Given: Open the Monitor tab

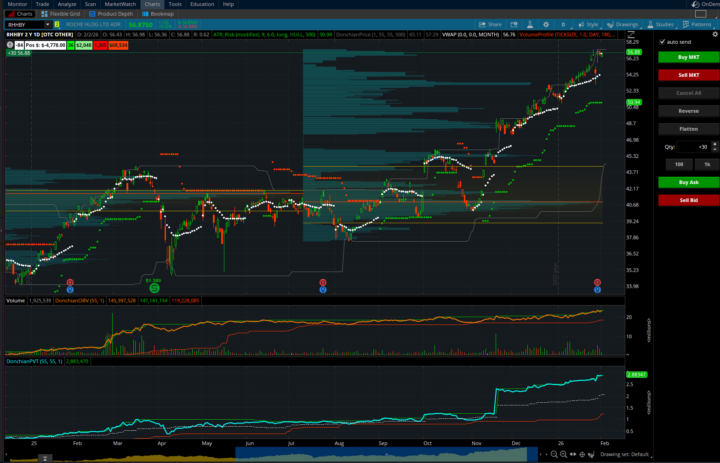Looking at the screenshot, I should click(17, 4).
